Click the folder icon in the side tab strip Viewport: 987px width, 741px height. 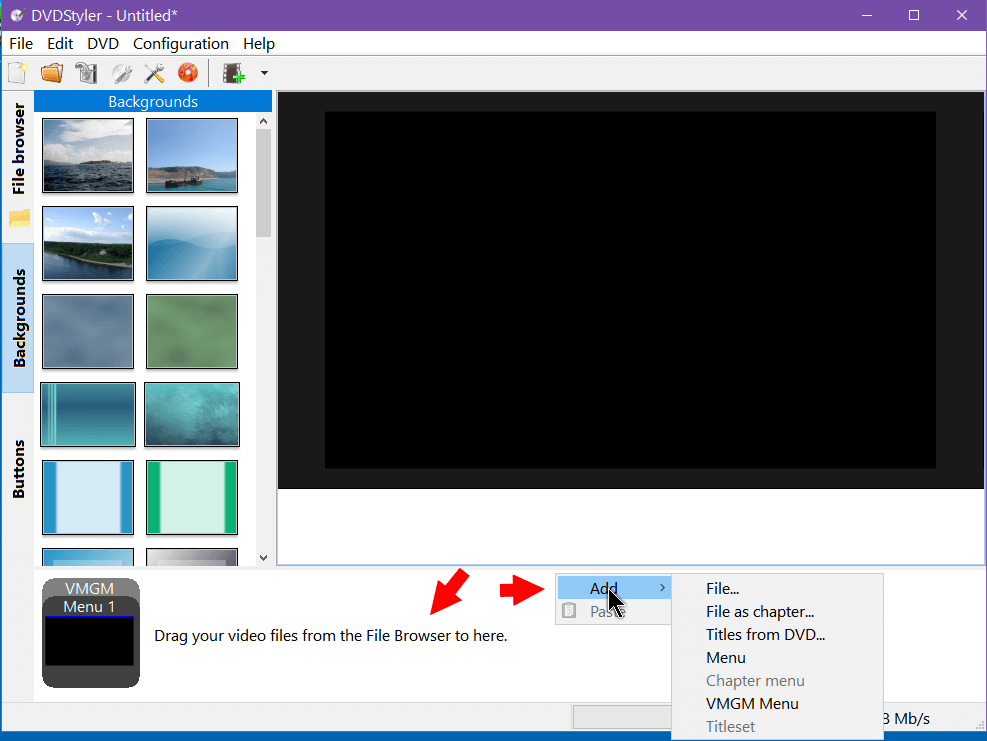tap(20, 218)
